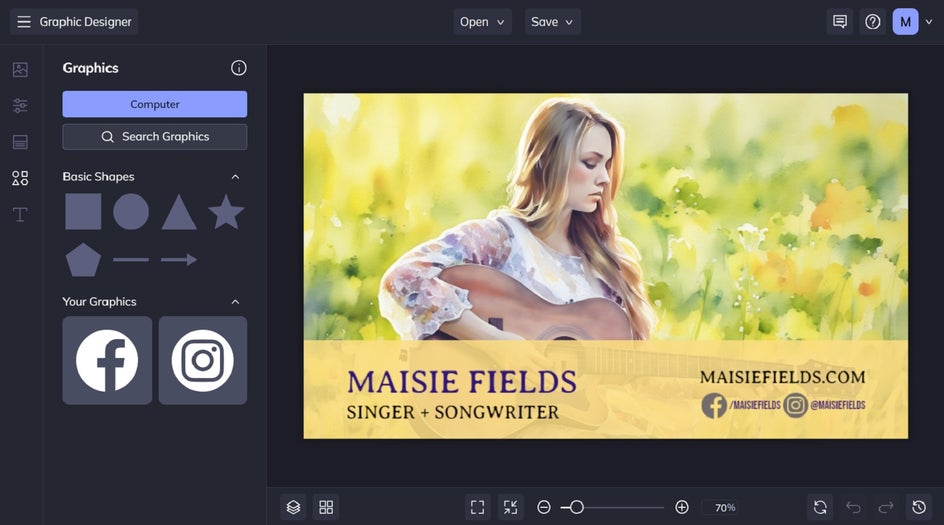Collapse the Basic Shapes section
The image size is (944, 525).
click(235, 177)
